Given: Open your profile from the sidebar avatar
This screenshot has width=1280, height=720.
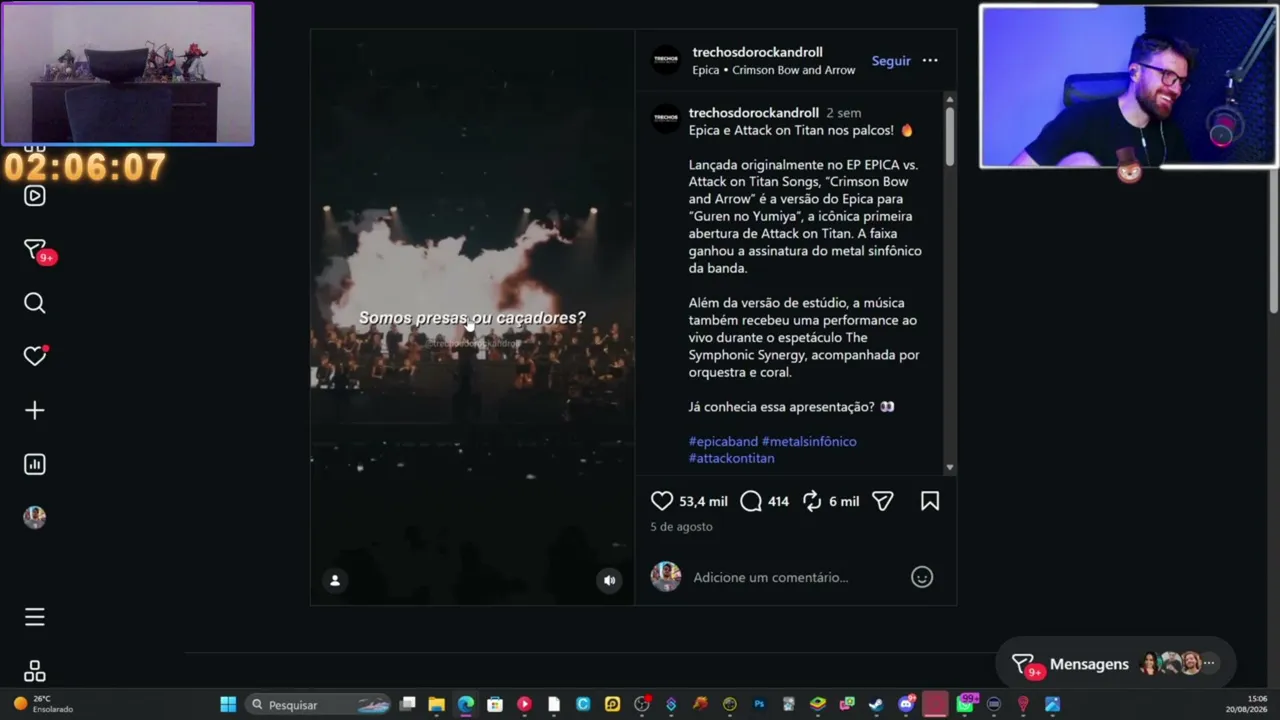Looking at the screenshot, I should click(35, 517).
